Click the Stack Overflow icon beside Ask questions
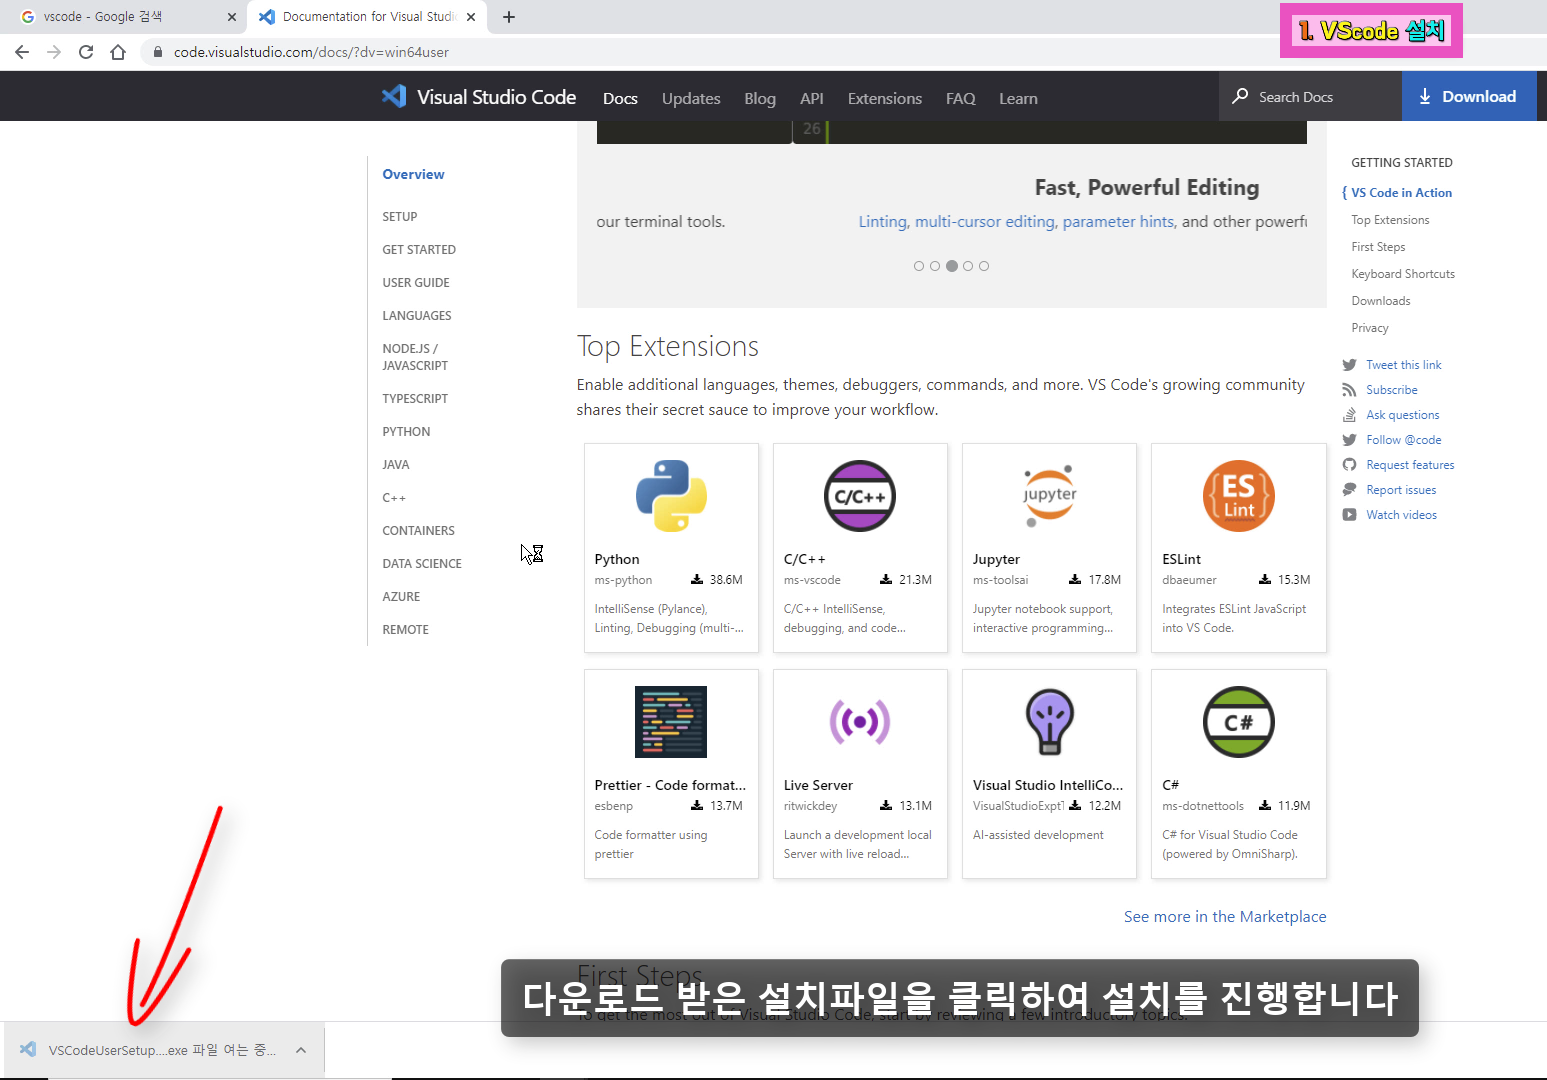 pos(1349,415)
